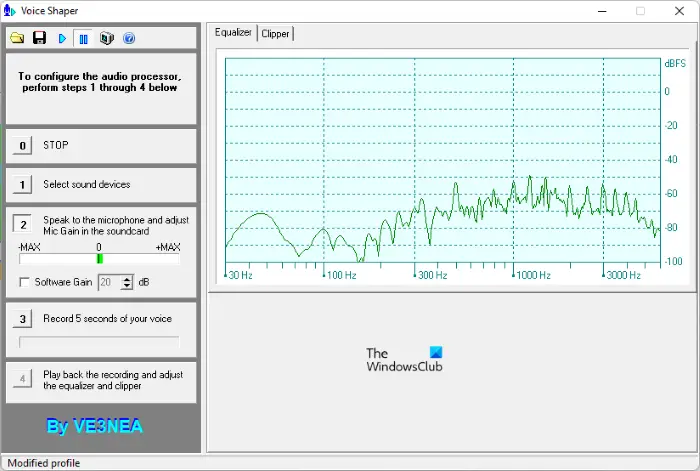Close the Voice Shaper window

click(679, 11)
